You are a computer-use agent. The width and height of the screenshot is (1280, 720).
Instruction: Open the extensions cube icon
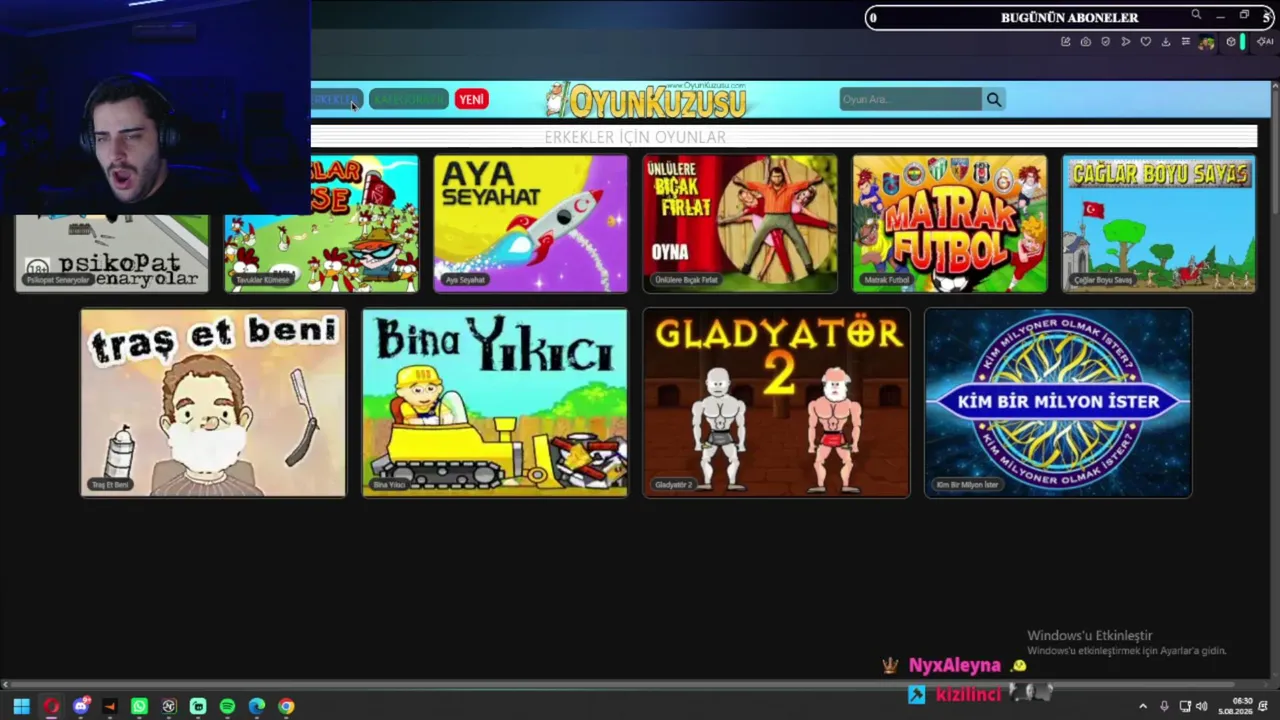1231,42
